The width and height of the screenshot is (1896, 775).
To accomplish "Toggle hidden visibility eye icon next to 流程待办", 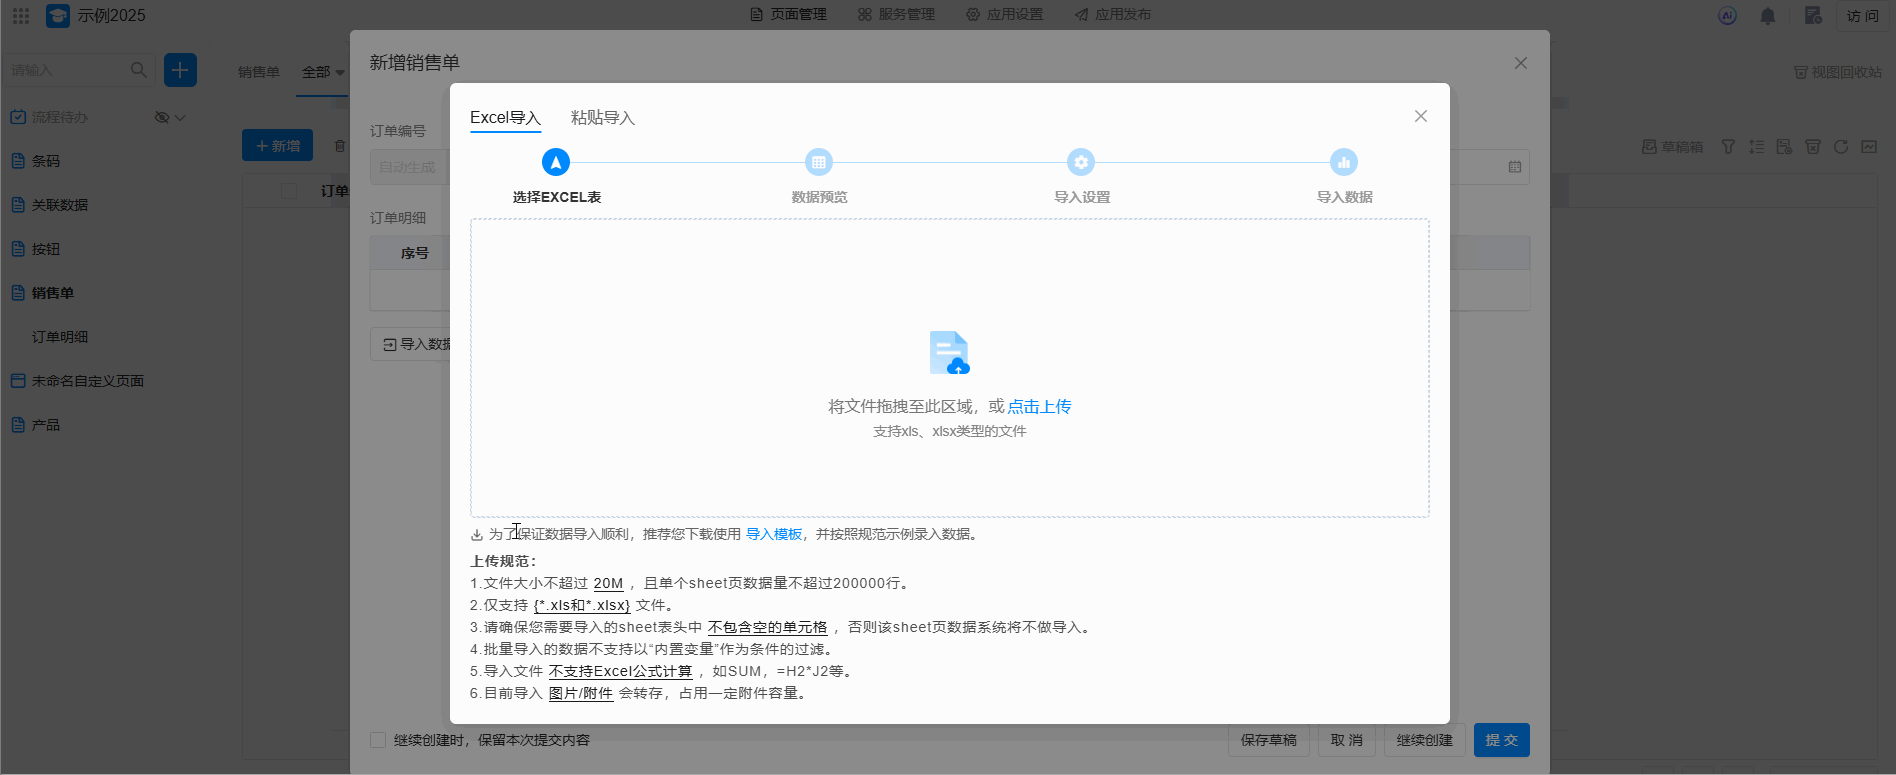I will tap(162, 117).
